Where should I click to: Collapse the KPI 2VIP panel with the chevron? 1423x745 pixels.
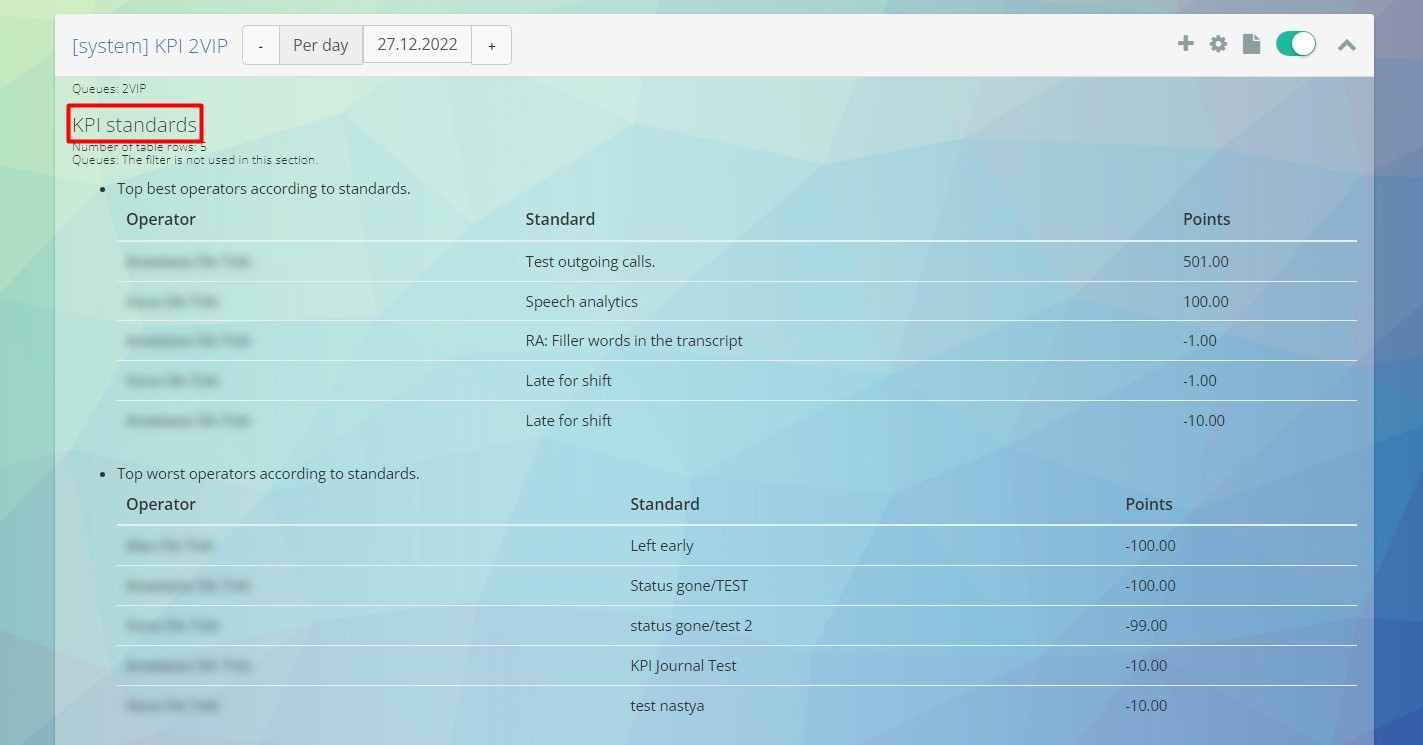(x=1347, y=45)
